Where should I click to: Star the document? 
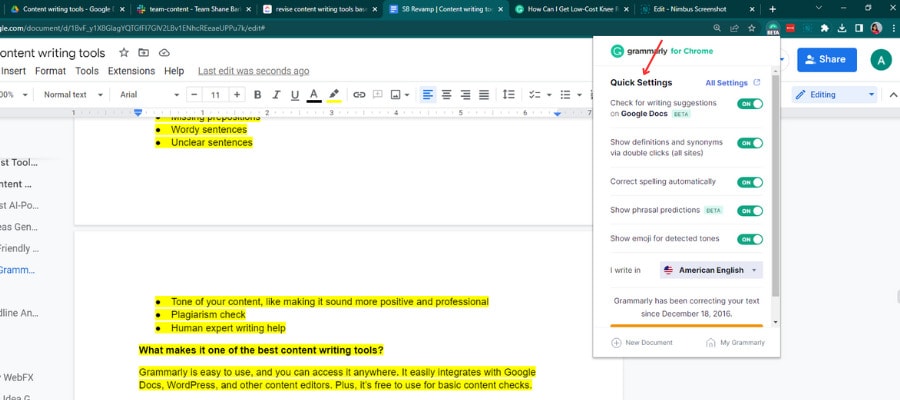click(123, 53)
